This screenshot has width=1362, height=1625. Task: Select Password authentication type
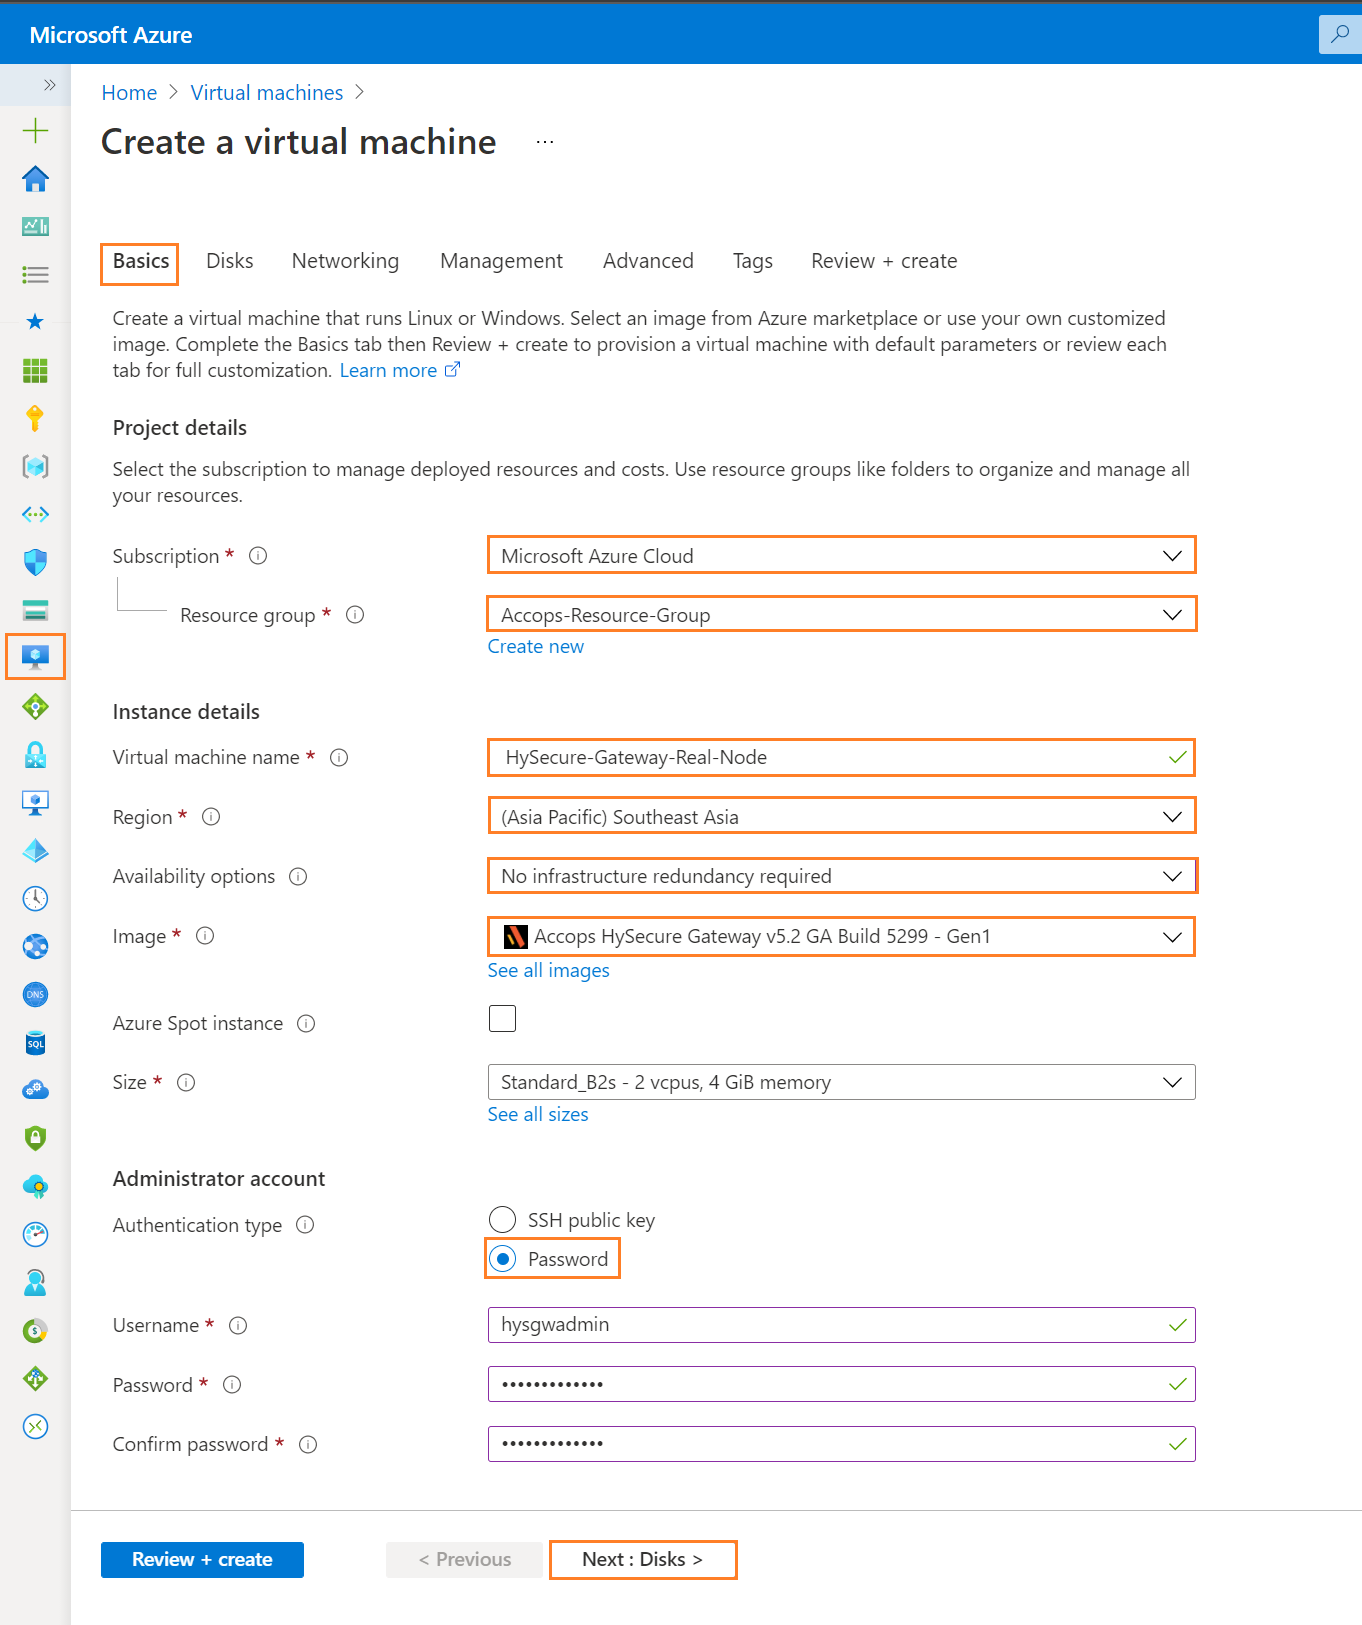pyautogui.click(x=502, y=1259)
